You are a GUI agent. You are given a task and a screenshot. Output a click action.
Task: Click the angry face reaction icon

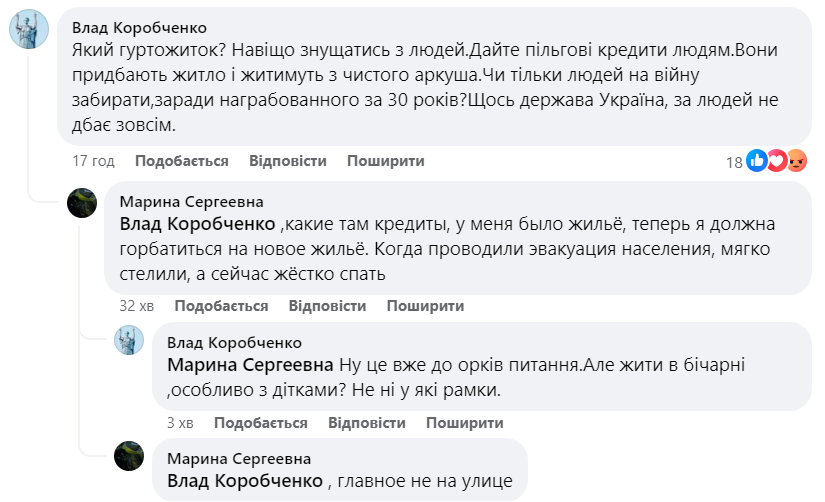797,160
